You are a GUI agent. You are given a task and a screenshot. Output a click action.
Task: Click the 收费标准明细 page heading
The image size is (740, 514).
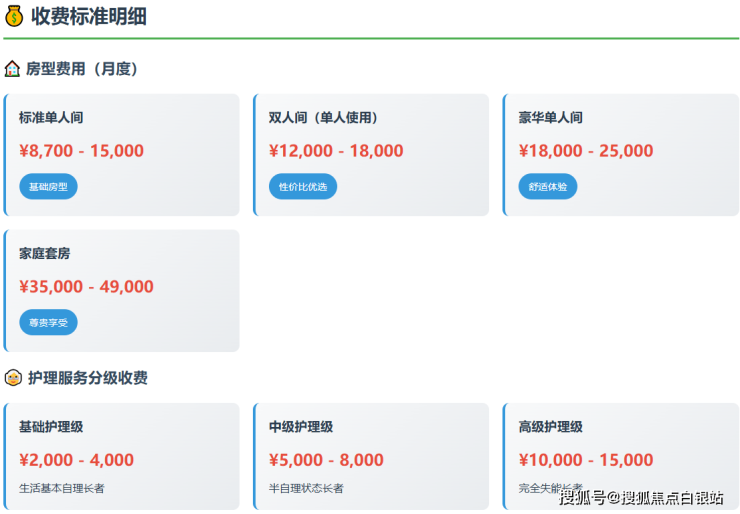[89, 16]
